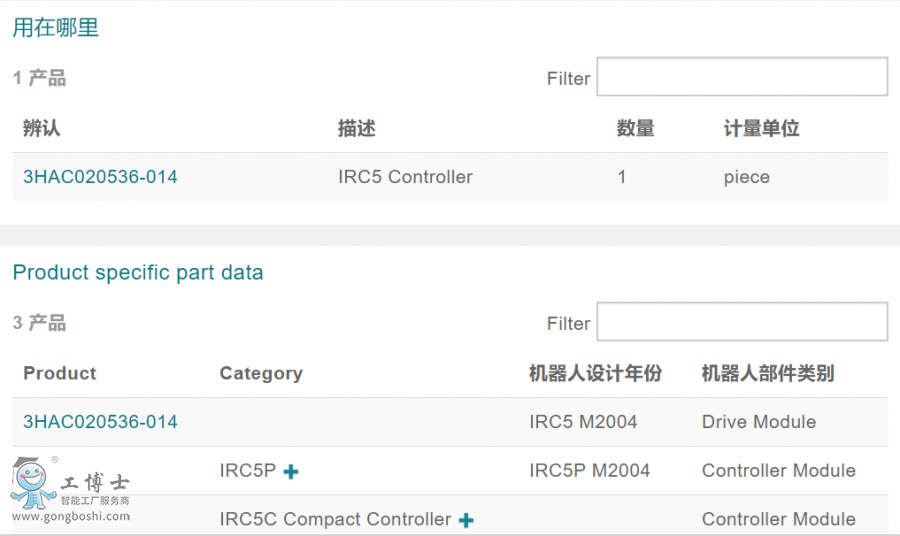The image size is (900, 536).
Task: Expand IRC5C Compact Controller plus icon
Action: point(466,521)
